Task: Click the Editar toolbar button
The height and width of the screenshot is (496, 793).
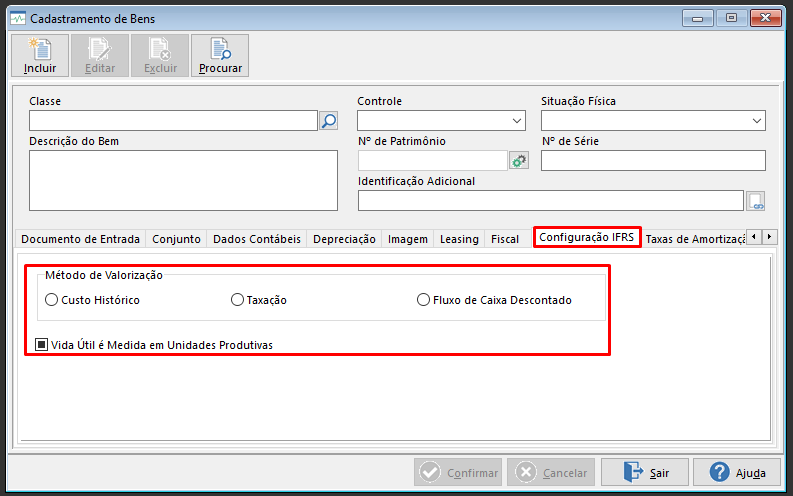Action: click(x=100, y=56)
